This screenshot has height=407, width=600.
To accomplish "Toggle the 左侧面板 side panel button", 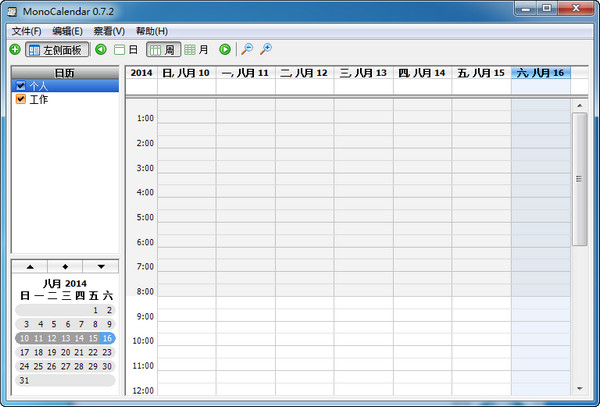I will 57,50.
